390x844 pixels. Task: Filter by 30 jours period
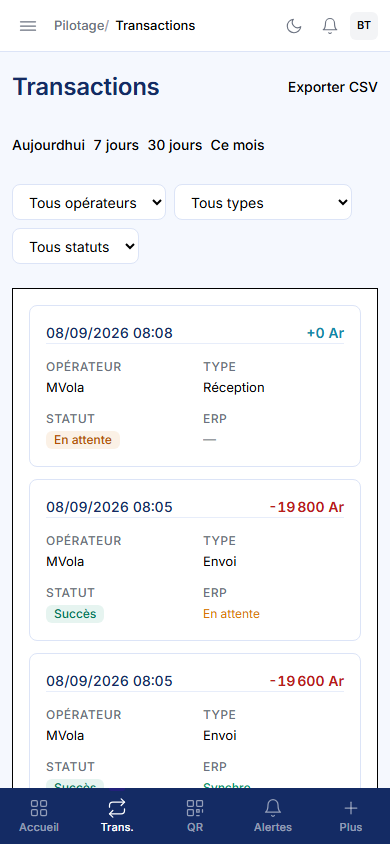tap(175, 145)
